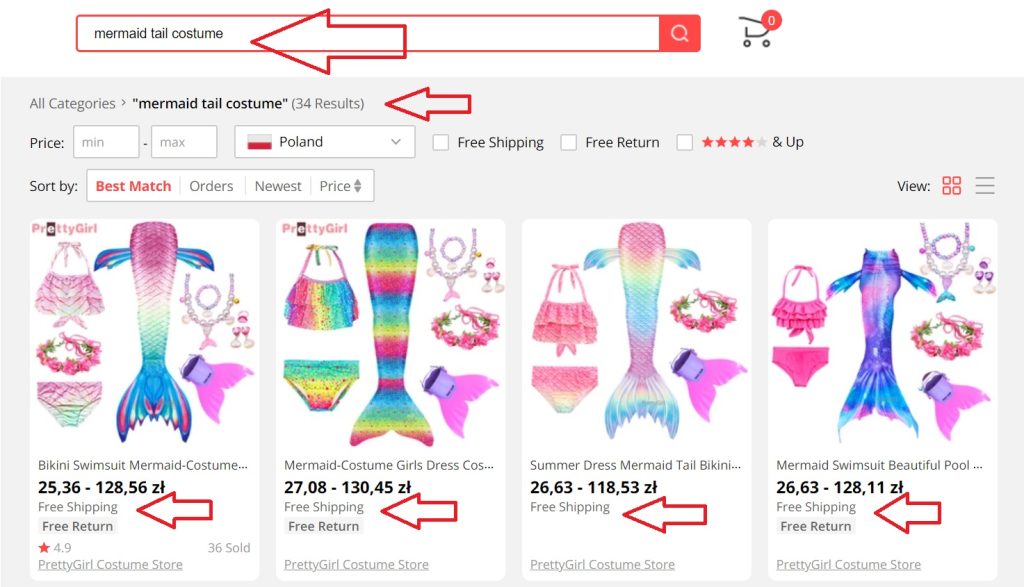1024x587 pixels.
Task: Click Free Return badge on second product
Action: (323, 526)
